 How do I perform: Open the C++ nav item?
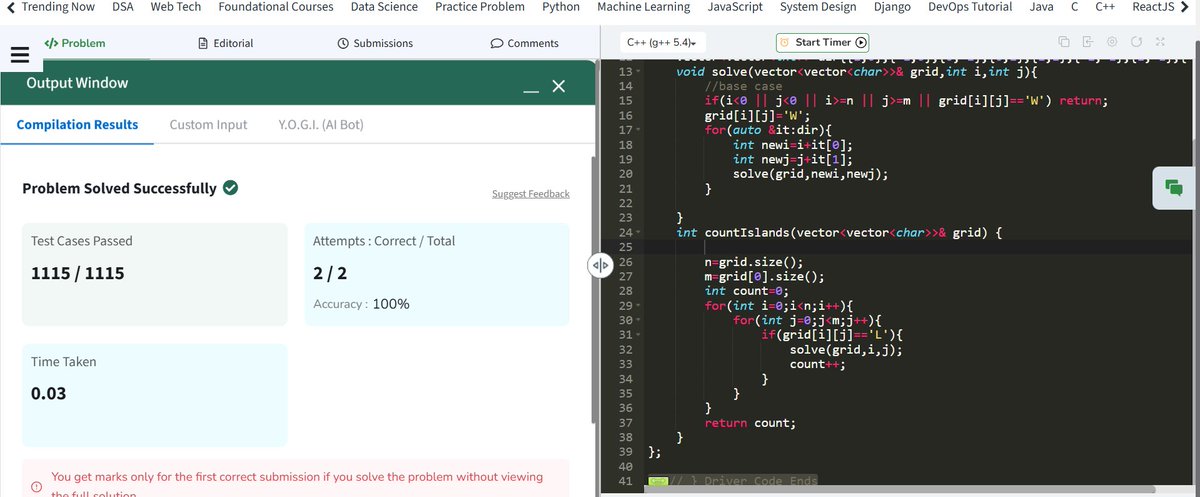(1105, 7)
